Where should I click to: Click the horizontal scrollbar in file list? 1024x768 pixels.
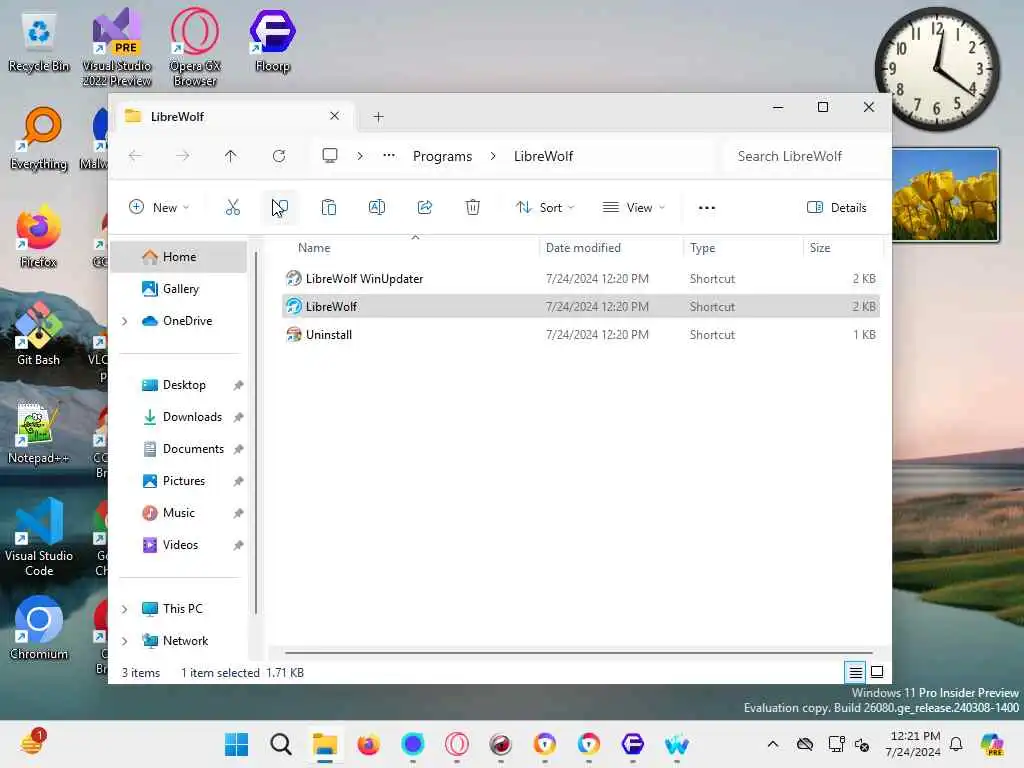pos(579,652)
